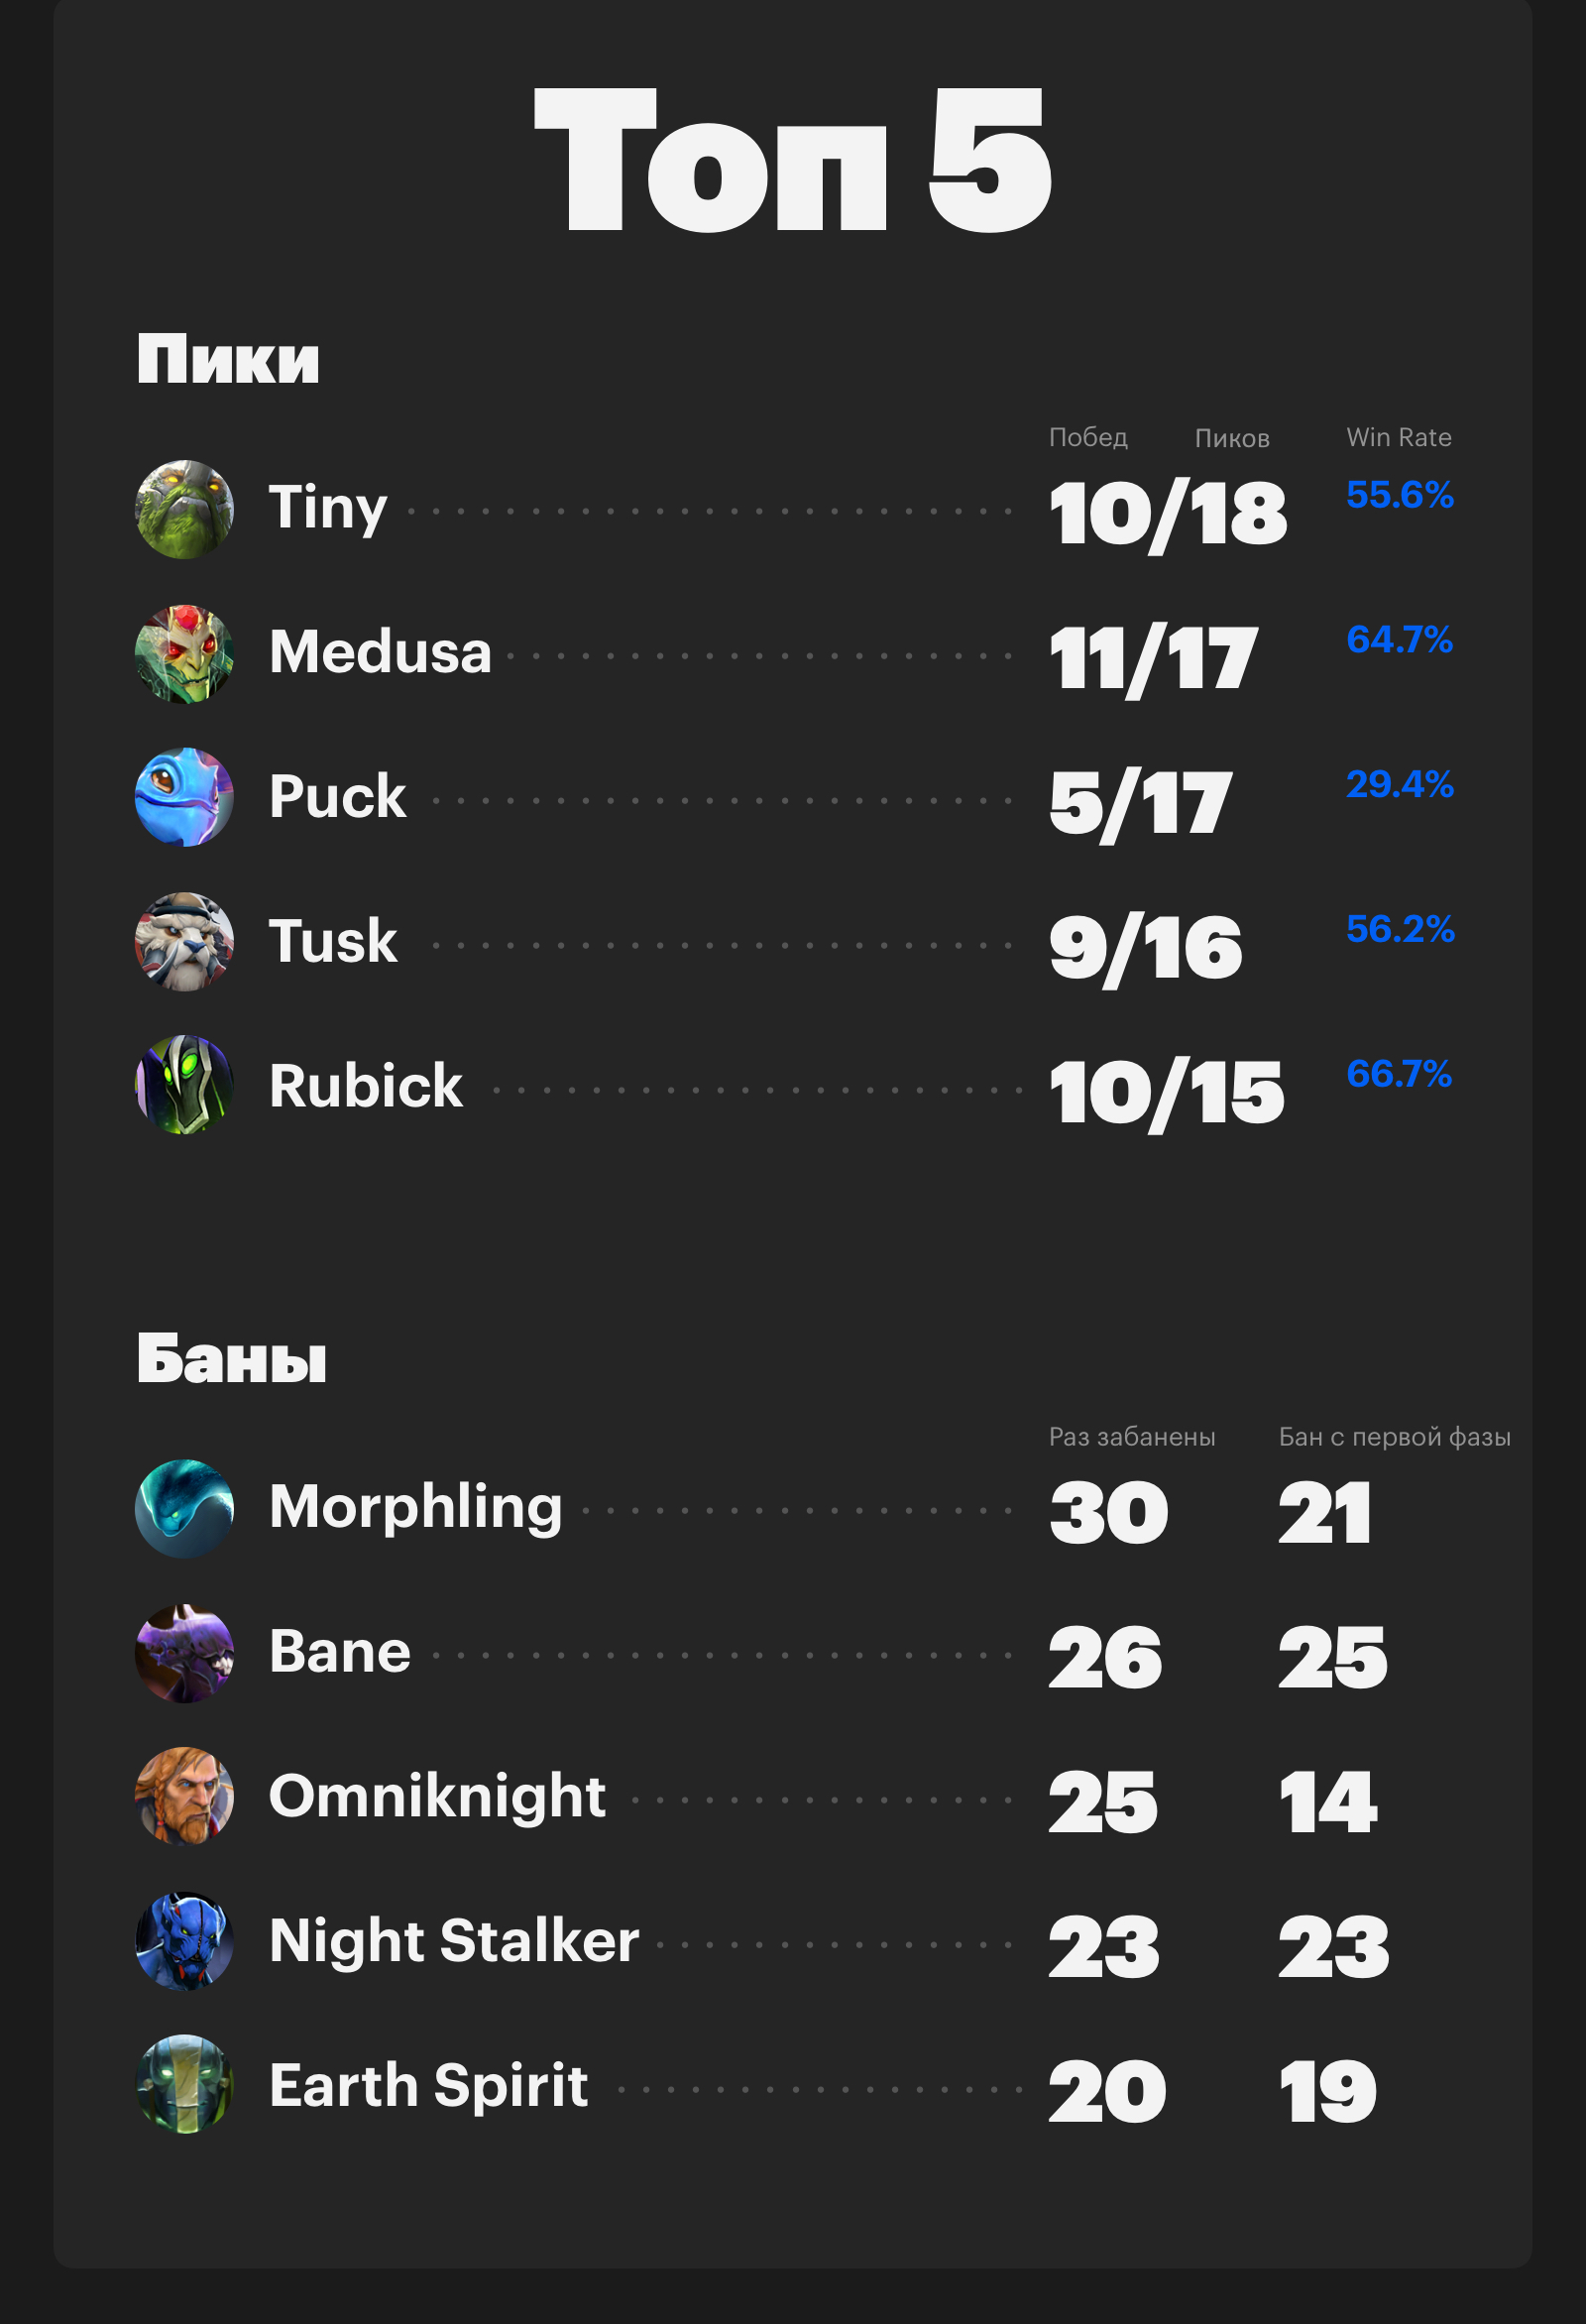Select the Puck hero avatar

tap(185, 798)
